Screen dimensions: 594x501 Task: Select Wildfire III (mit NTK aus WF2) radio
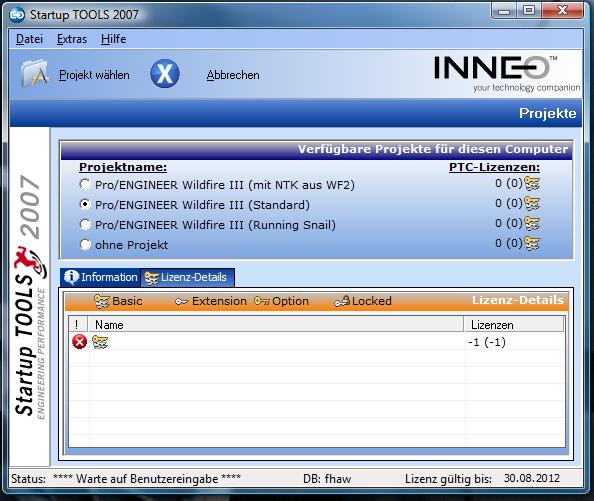85,185
